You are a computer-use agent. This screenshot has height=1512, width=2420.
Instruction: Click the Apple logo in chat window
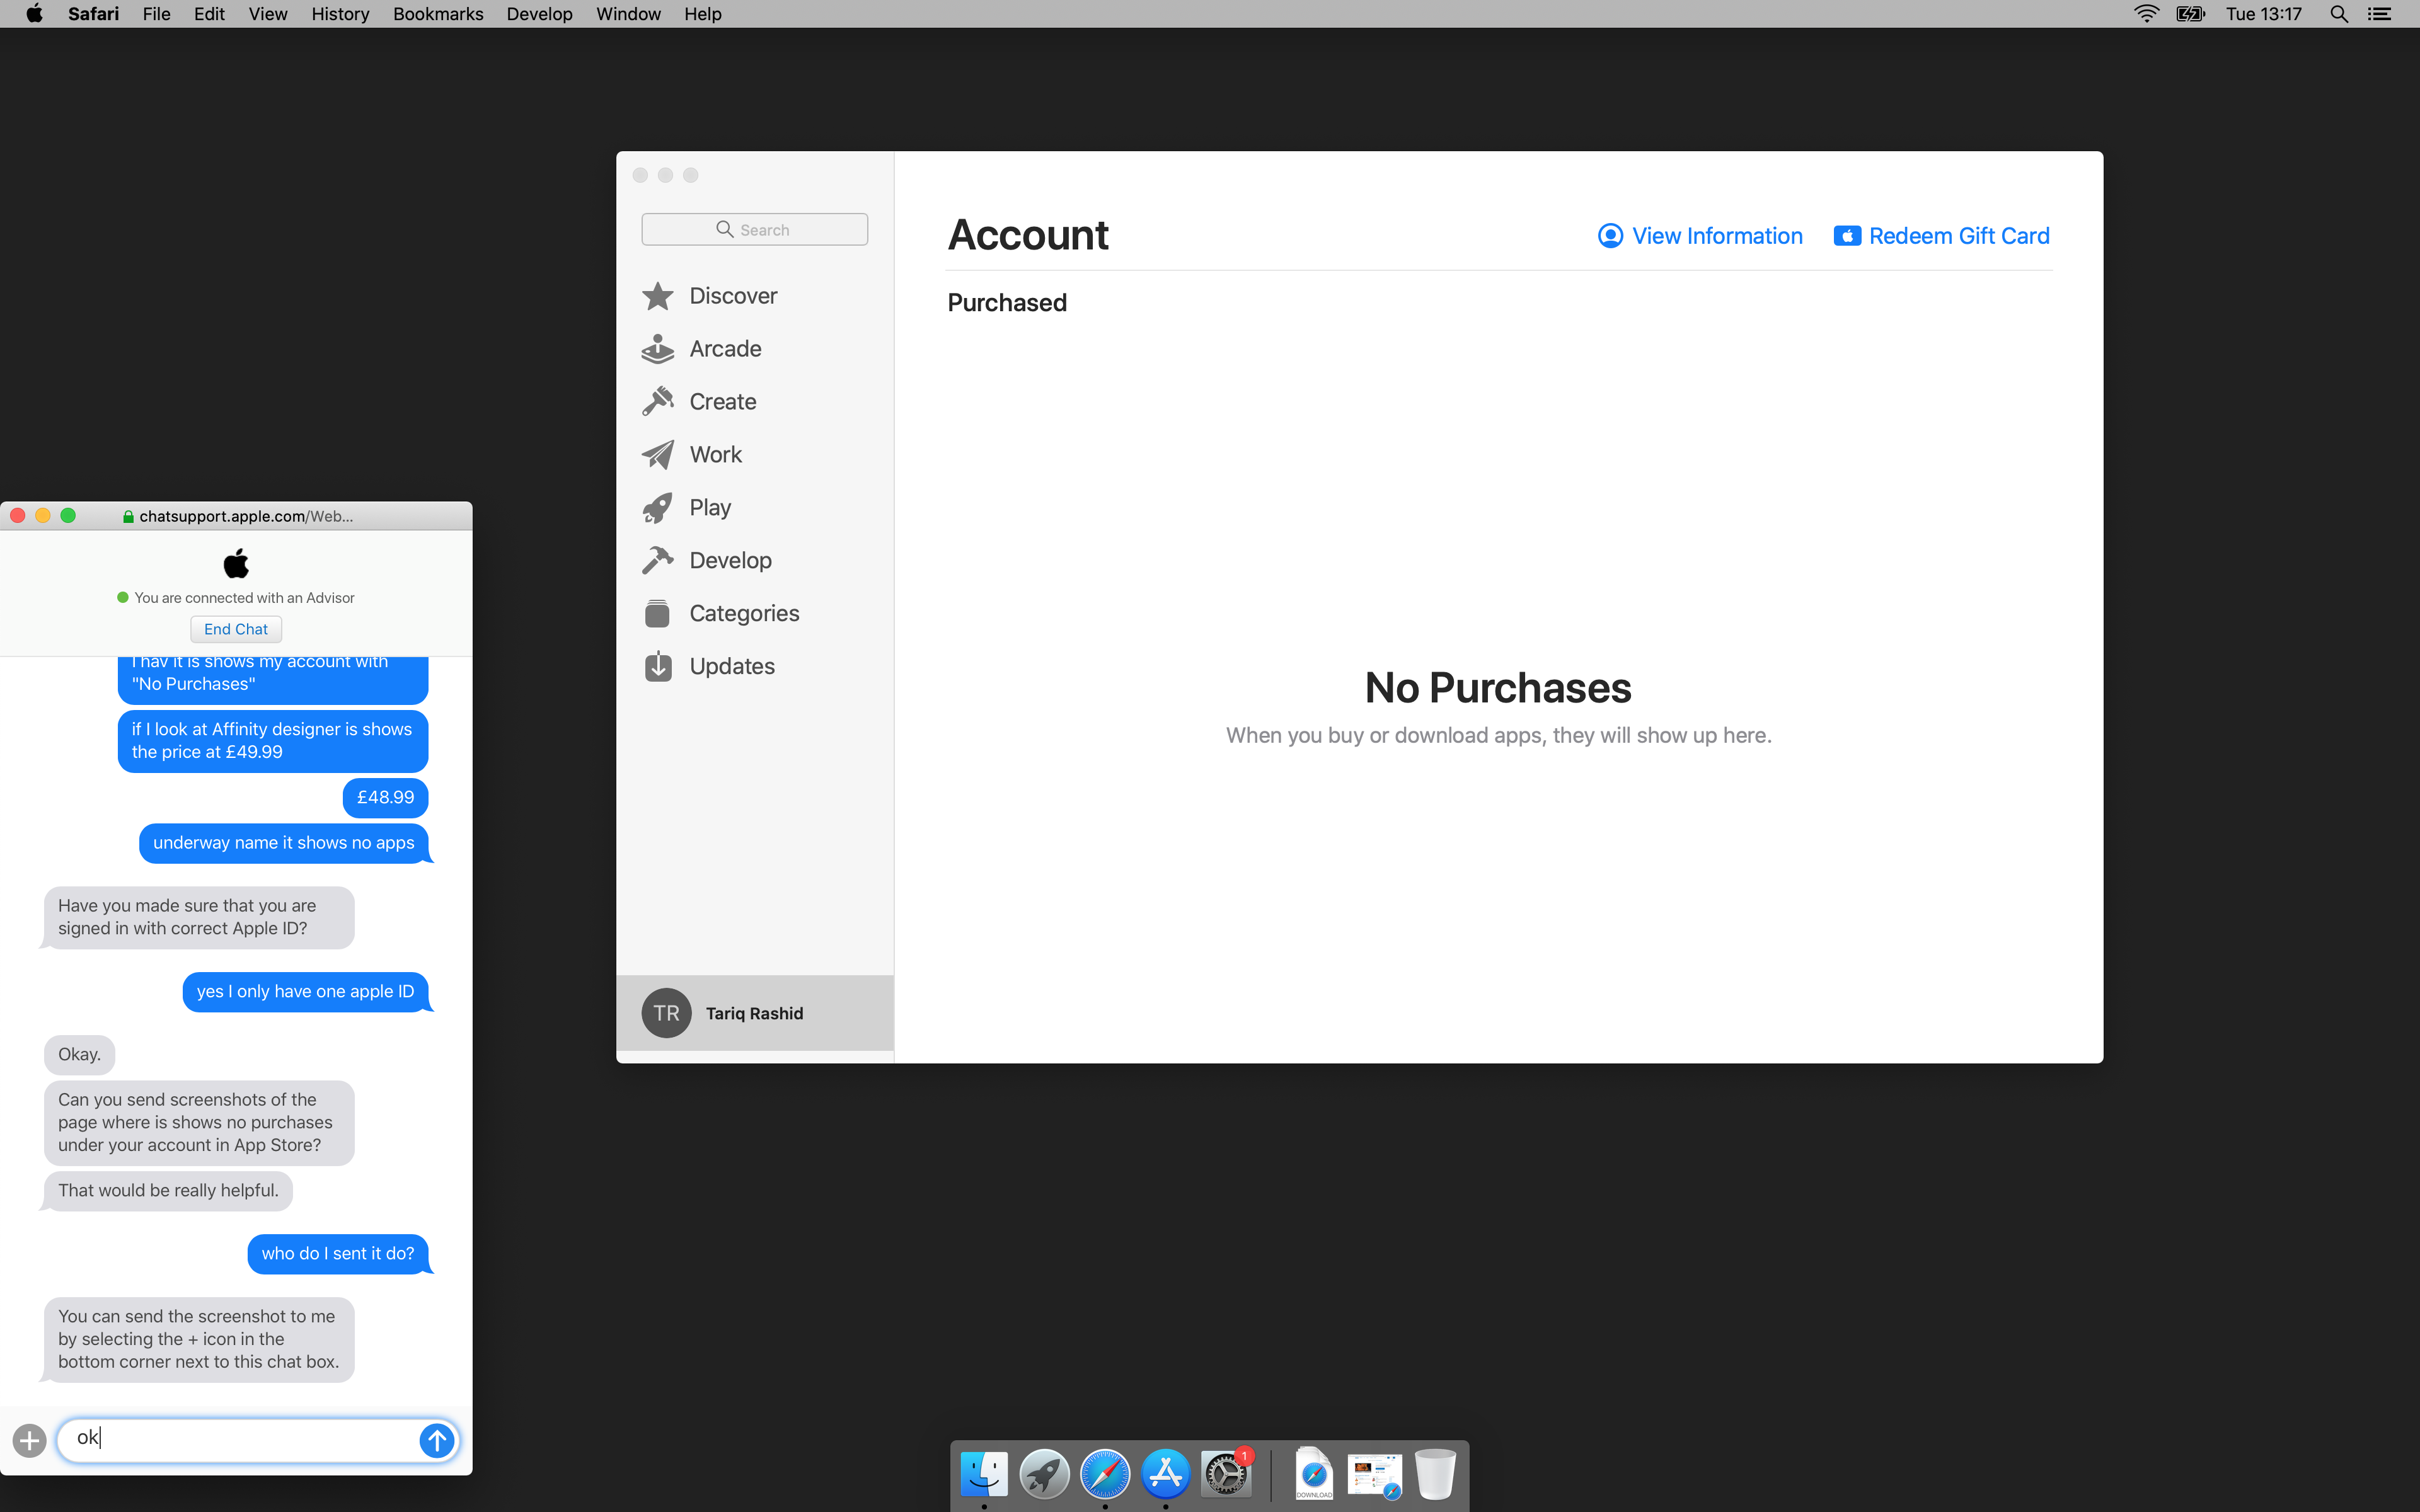tap(236, 563)
